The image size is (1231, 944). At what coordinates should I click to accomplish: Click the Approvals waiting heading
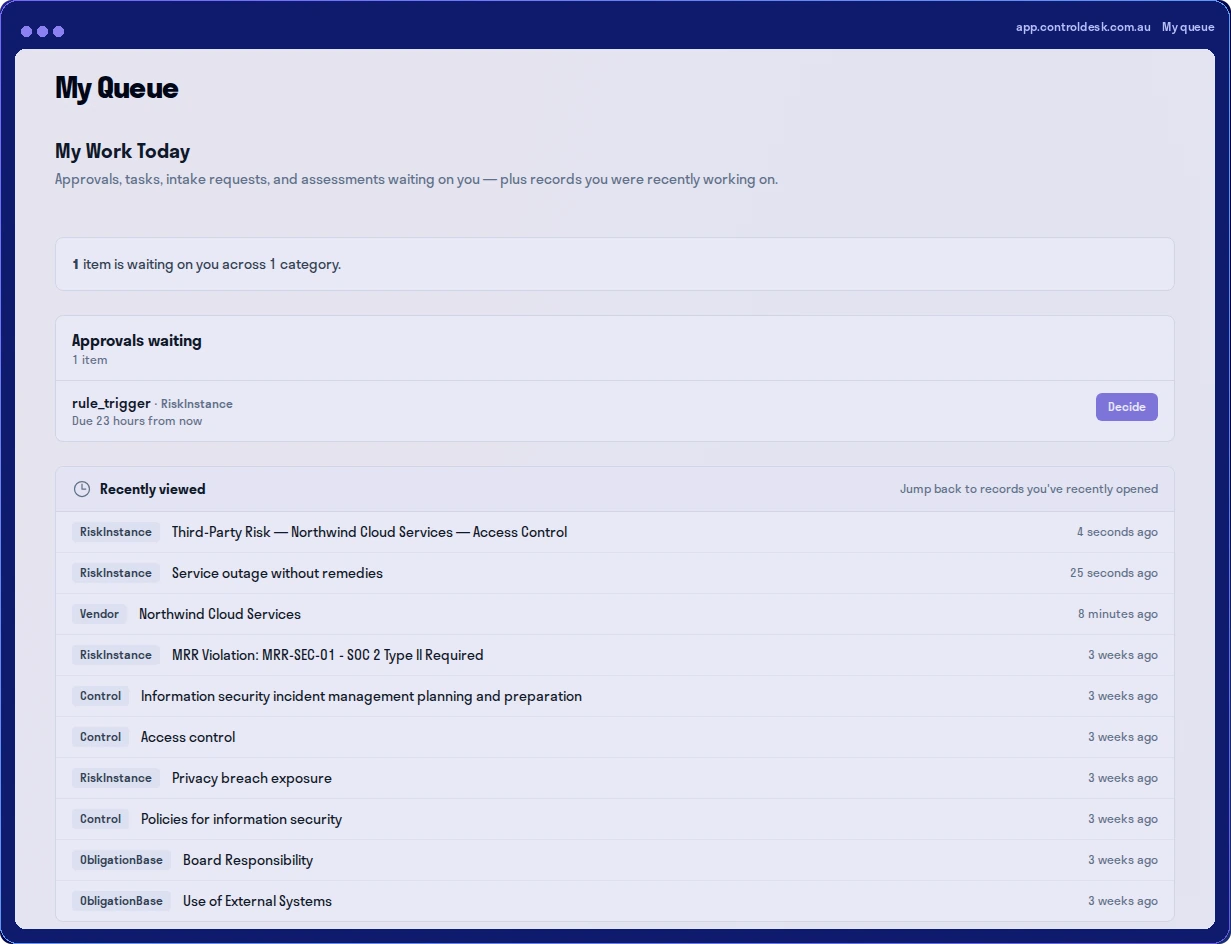137,340
